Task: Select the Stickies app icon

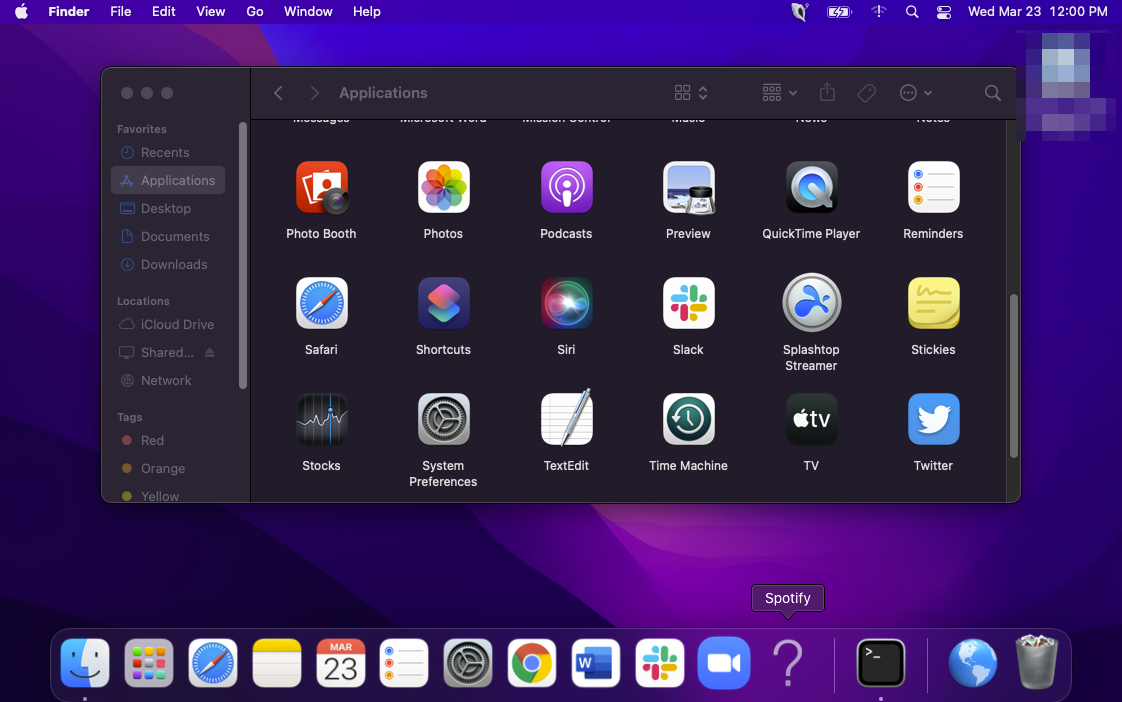Action: tap(933, 303)
